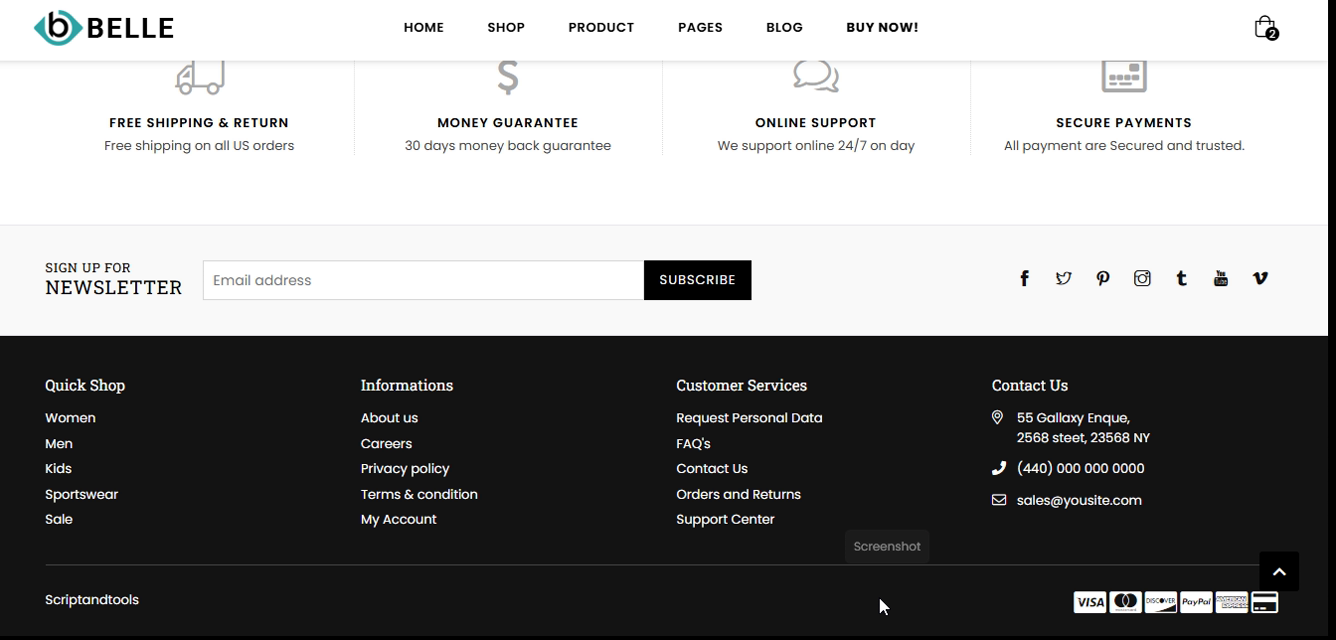1336x640 pixels.
Task: Click the Facebook social icon
Action: (1024, 279)
